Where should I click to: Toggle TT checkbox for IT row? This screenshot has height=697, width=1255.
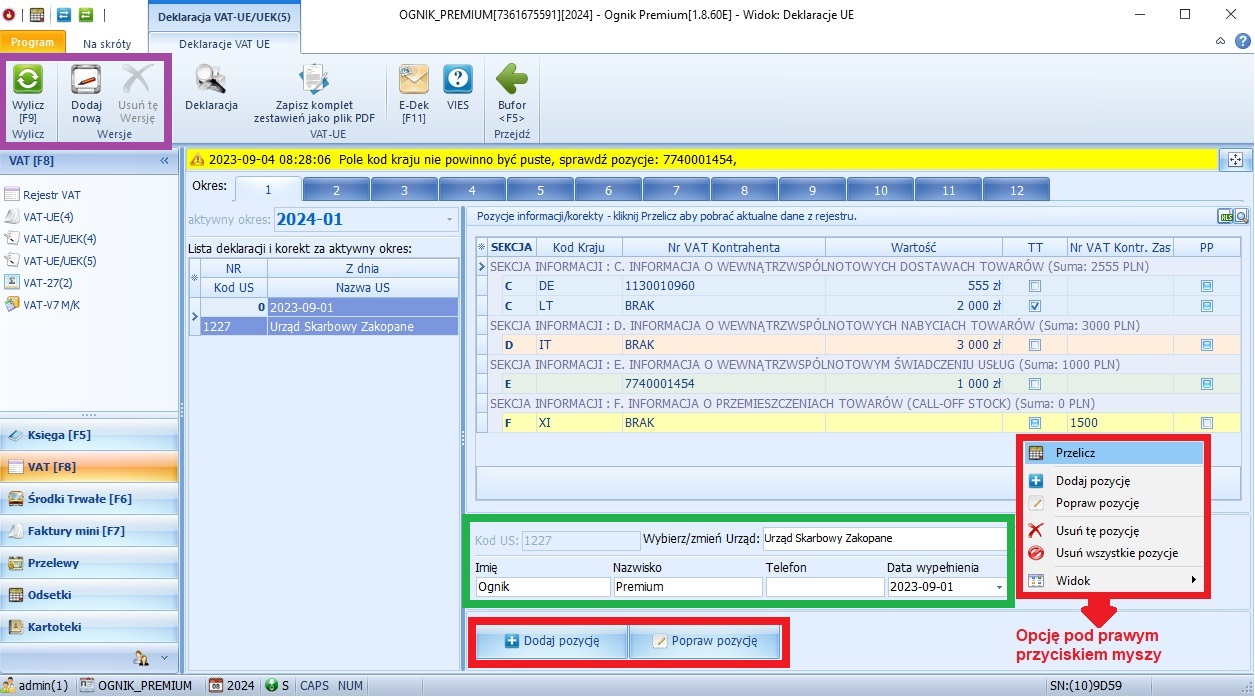(x=1035, y=345)
